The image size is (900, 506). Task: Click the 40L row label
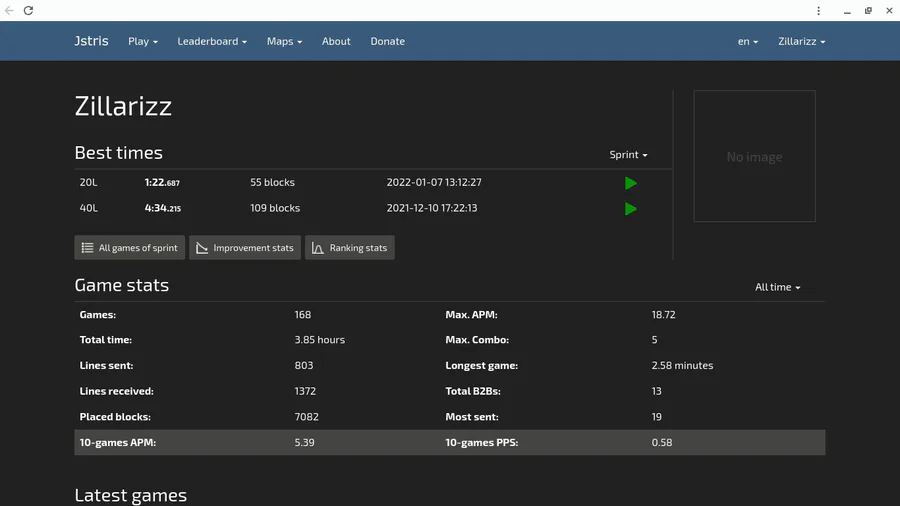tap(88, 208)
